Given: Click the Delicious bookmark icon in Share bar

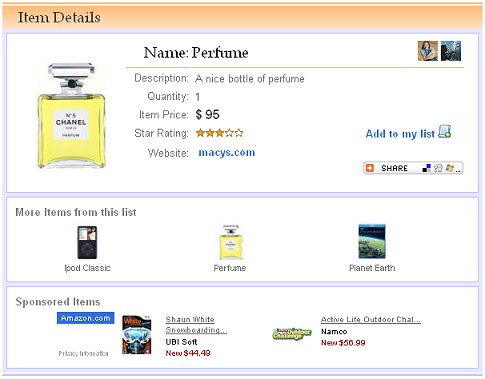Looking at the screenshot, I should (x=426, y=168).
